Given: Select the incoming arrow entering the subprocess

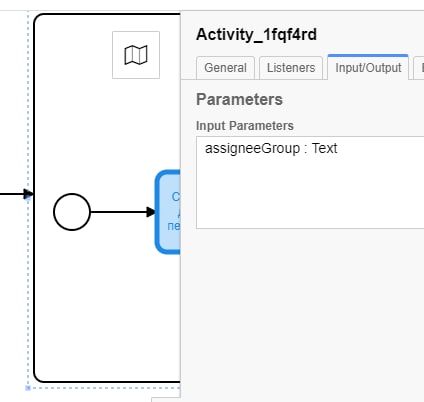Looking at the screenshot, I should [16, 194].
